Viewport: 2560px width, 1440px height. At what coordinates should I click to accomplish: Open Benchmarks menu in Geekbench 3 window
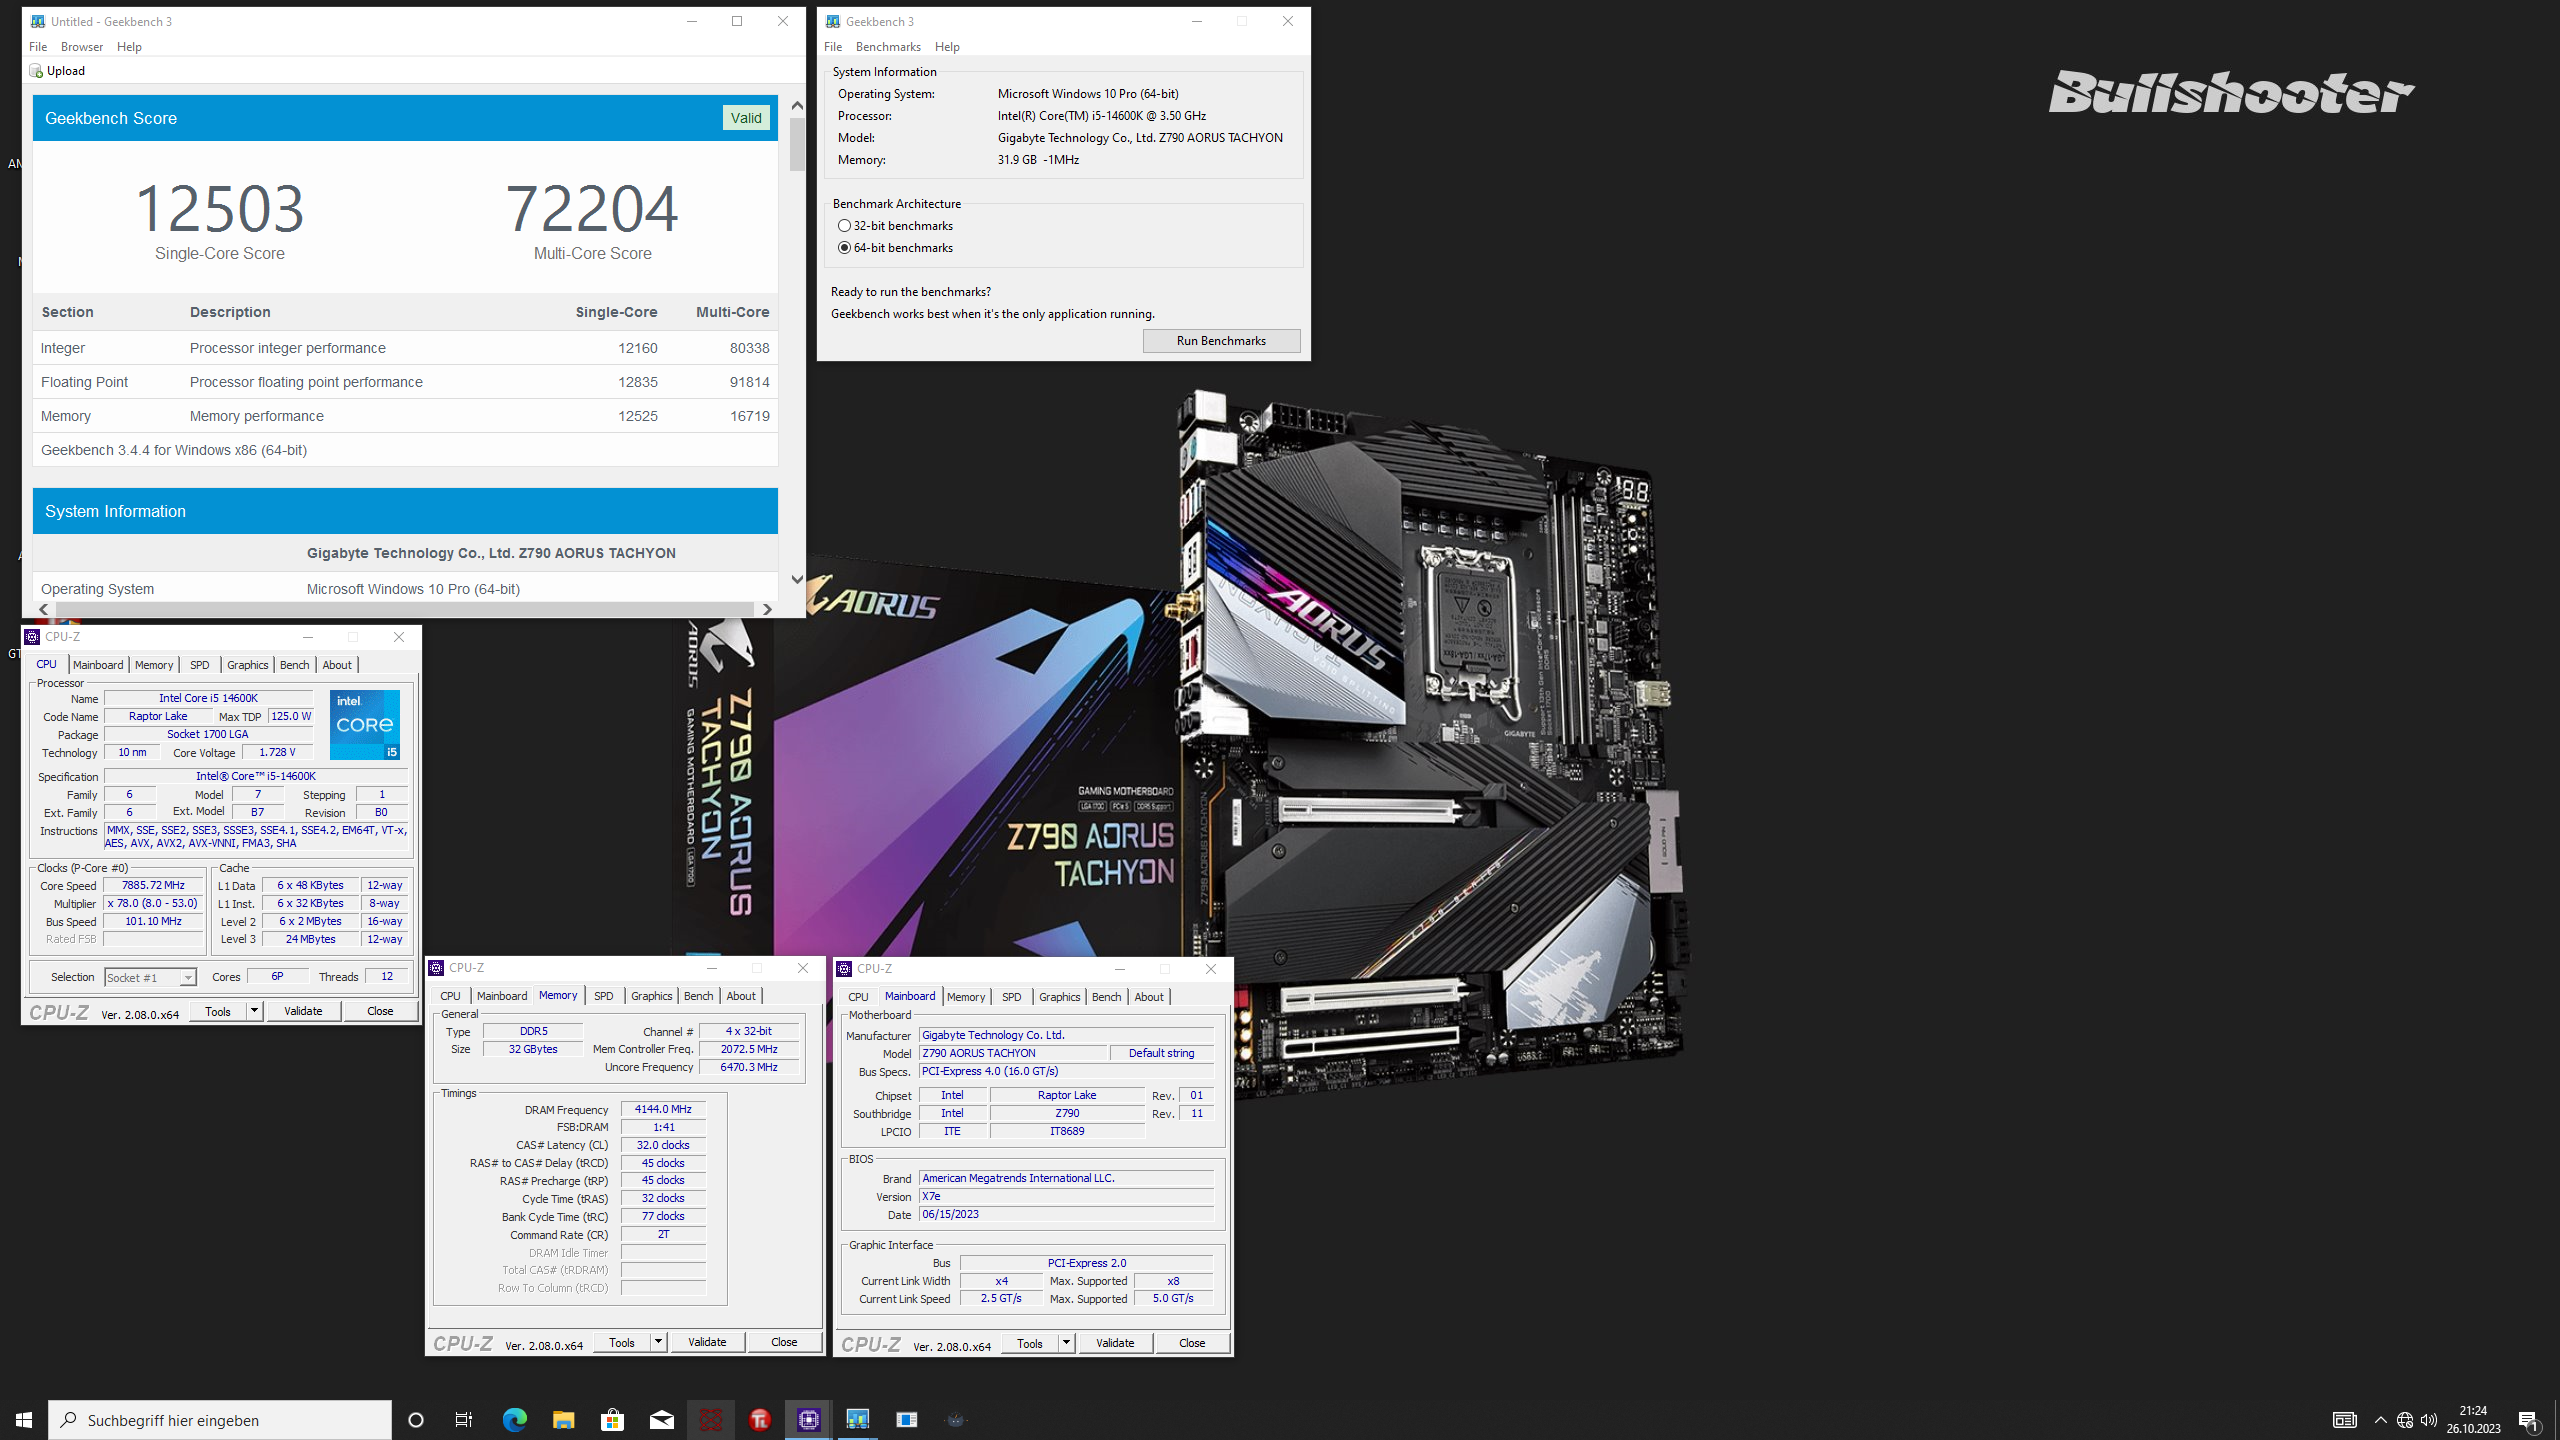[888, 47]
